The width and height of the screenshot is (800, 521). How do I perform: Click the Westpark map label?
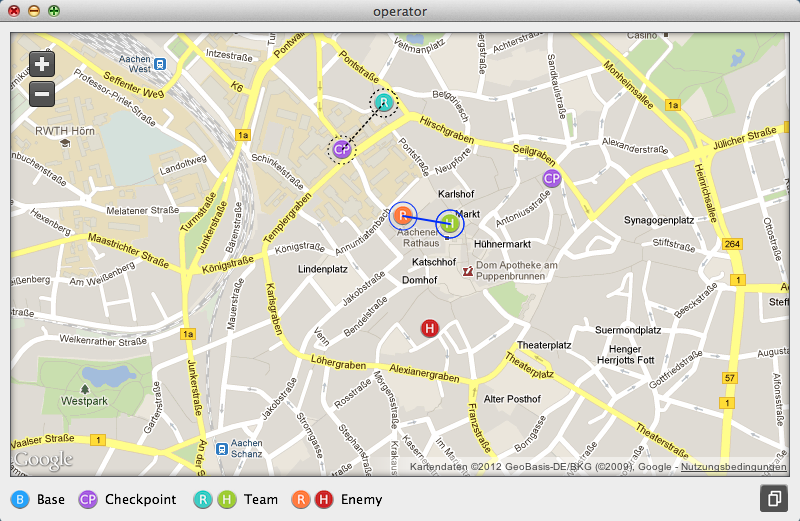click(85, 401)
